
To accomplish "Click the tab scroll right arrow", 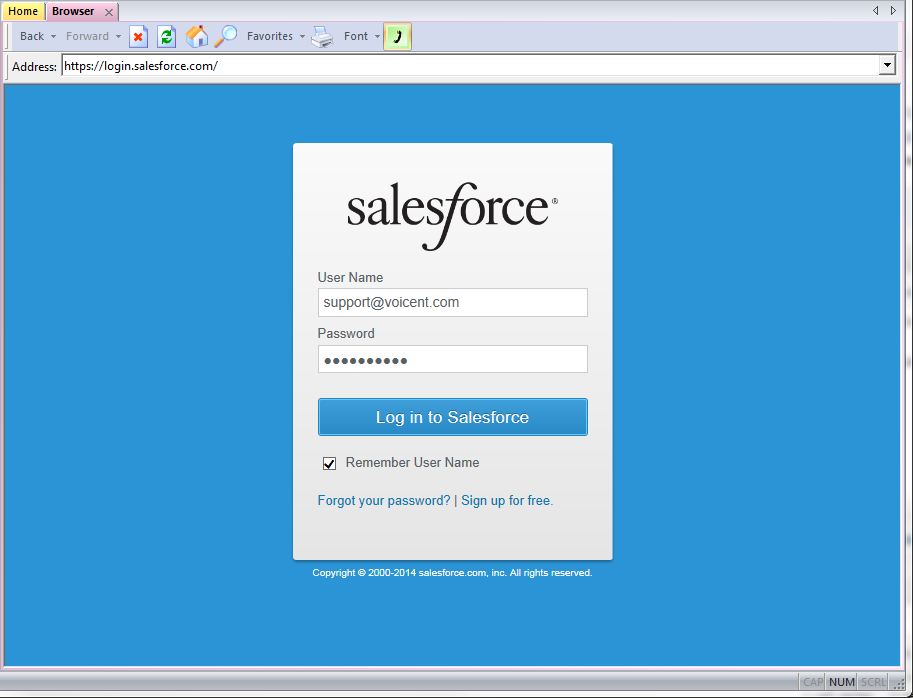I will 893,10.
